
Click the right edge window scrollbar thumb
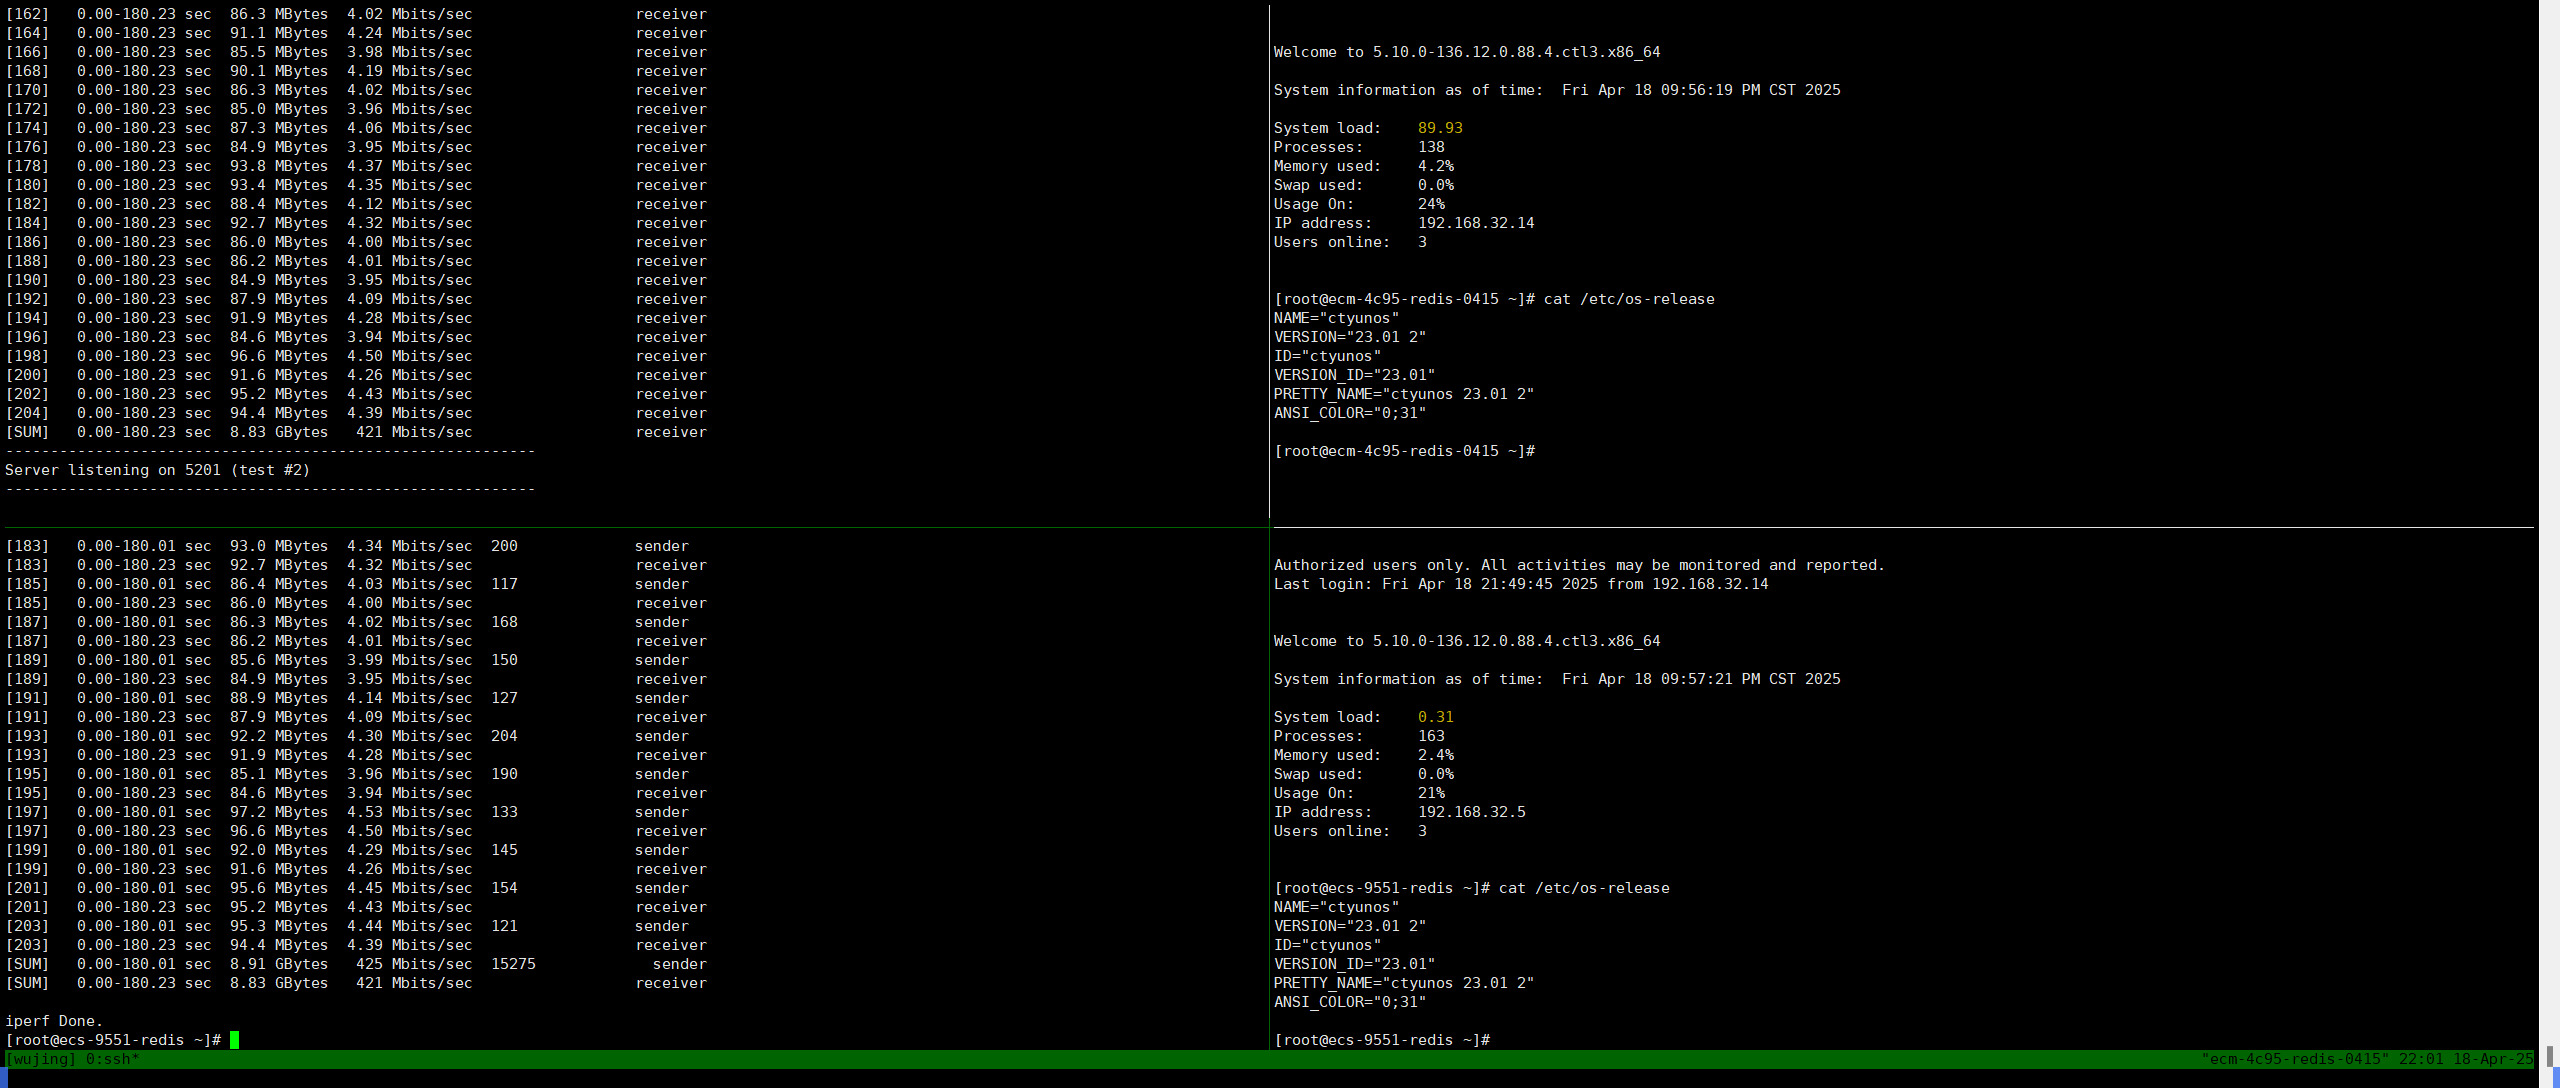point(2549,1057)
